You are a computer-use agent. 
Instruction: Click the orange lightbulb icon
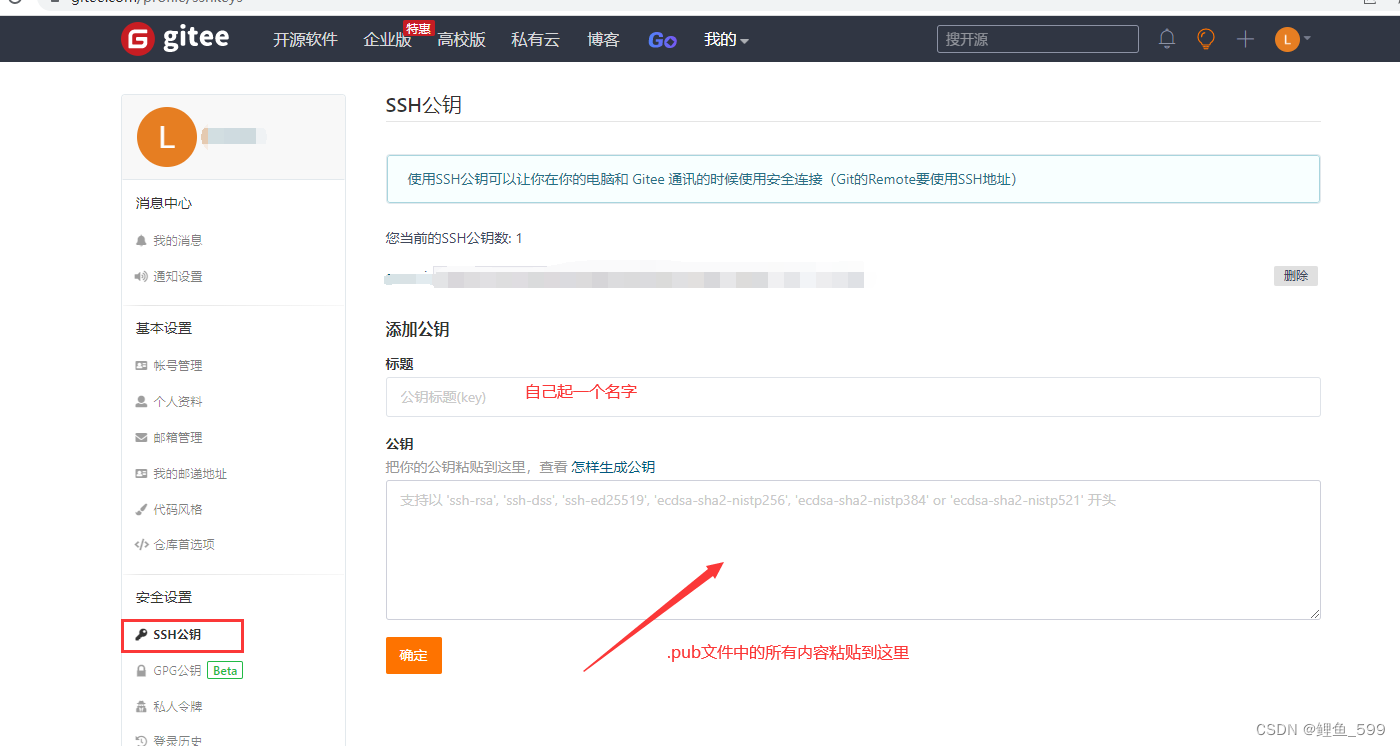pyautogui.click(x=1206, y=39)
